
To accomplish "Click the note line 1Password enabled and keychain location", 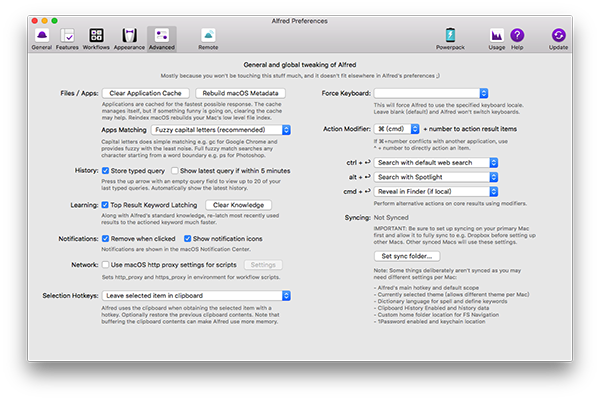I will tap(429, 322).
